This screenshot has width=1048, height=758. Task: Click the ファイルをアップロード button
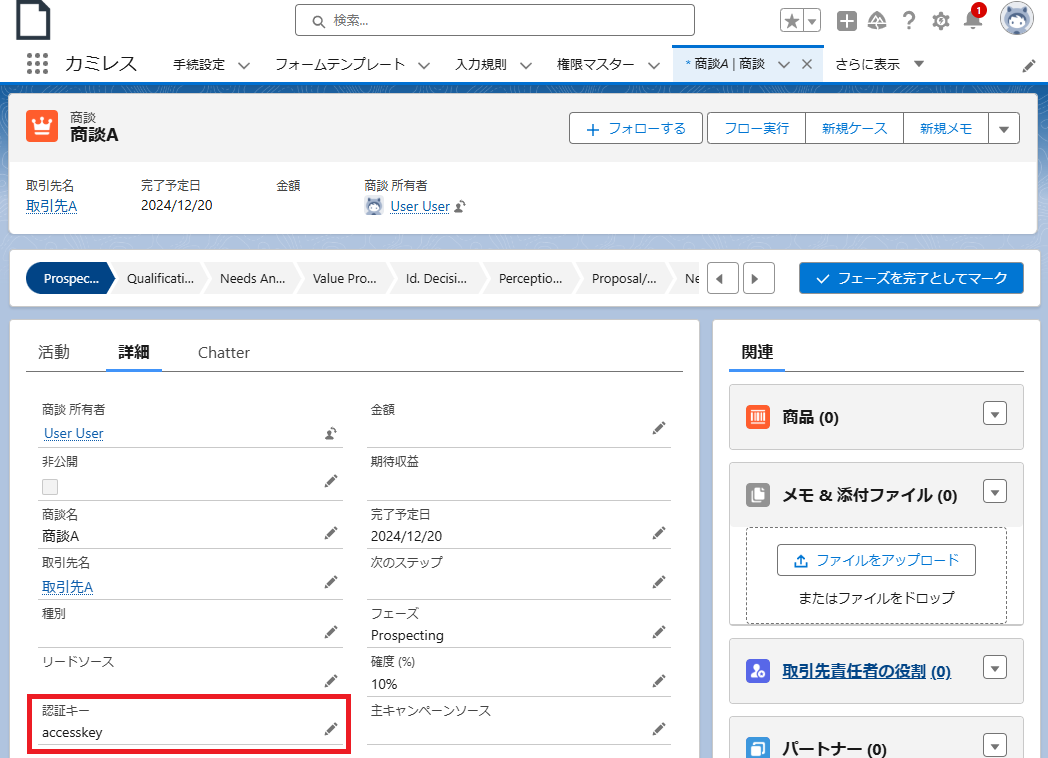pyautogui.click(x=876, y=560)
